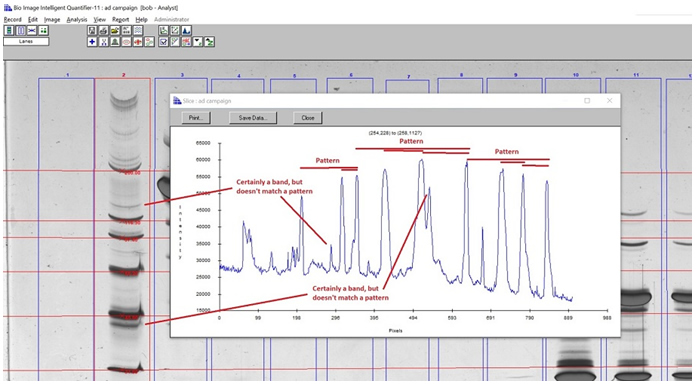The width and height of the screenshot is (697, 385).
Task: Click the green peak toolbar icon
Action: (115, 42)
